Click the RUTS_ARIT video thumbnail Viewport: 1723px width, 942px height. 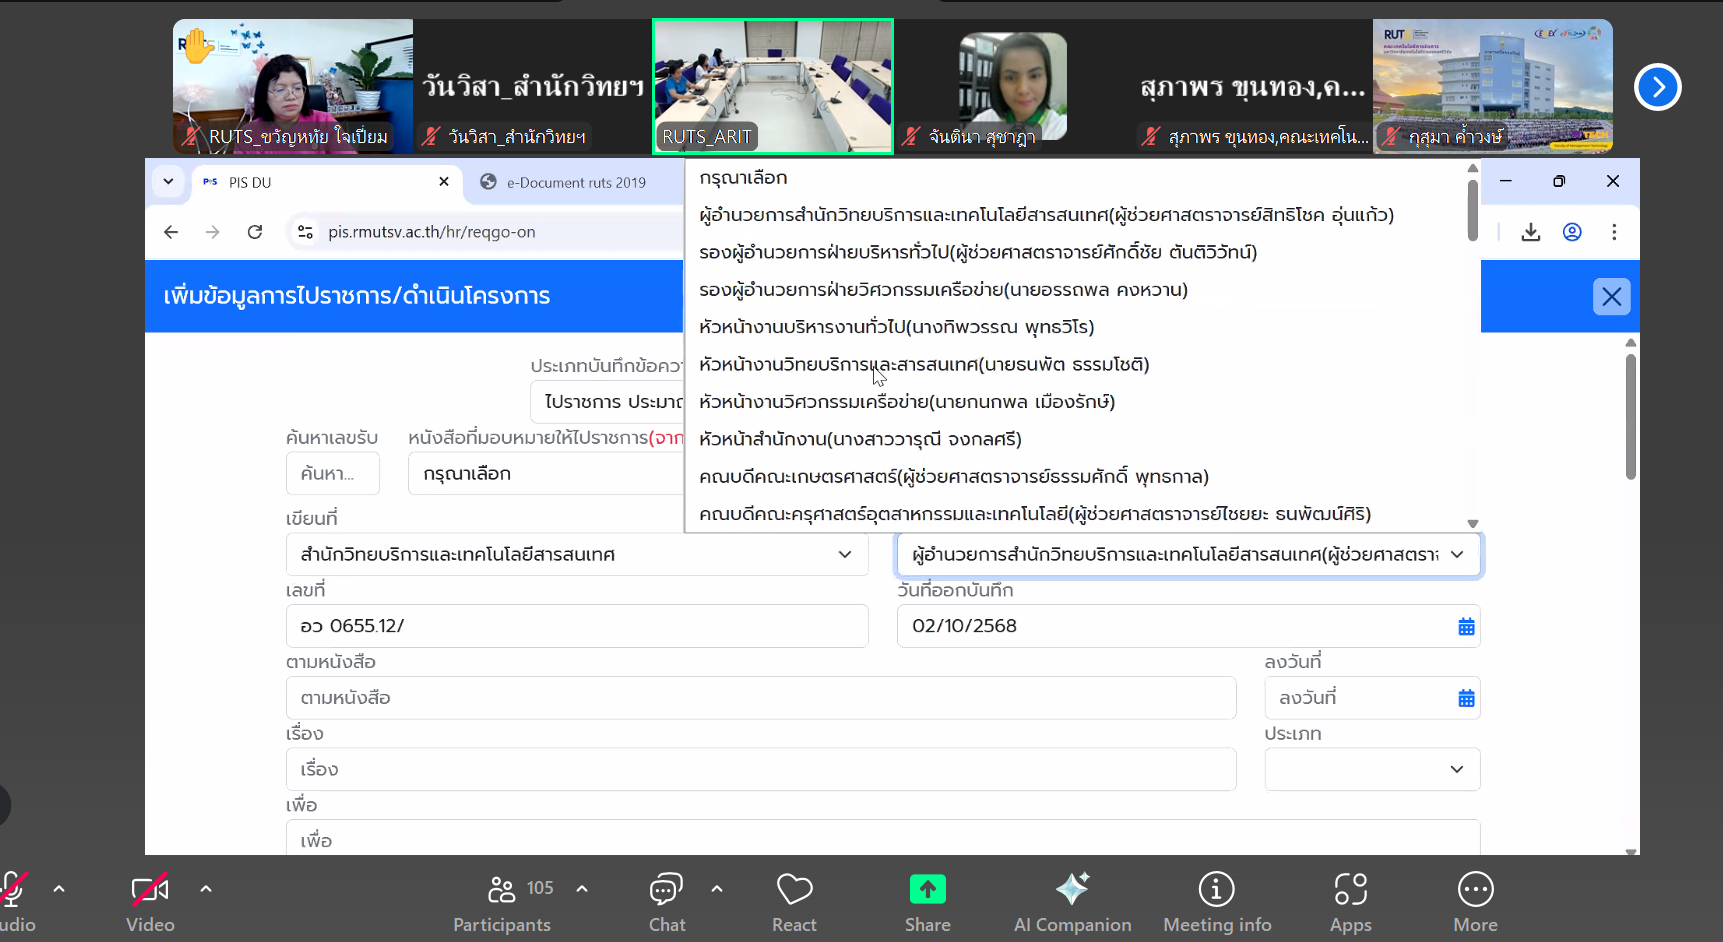click(772, 87)
